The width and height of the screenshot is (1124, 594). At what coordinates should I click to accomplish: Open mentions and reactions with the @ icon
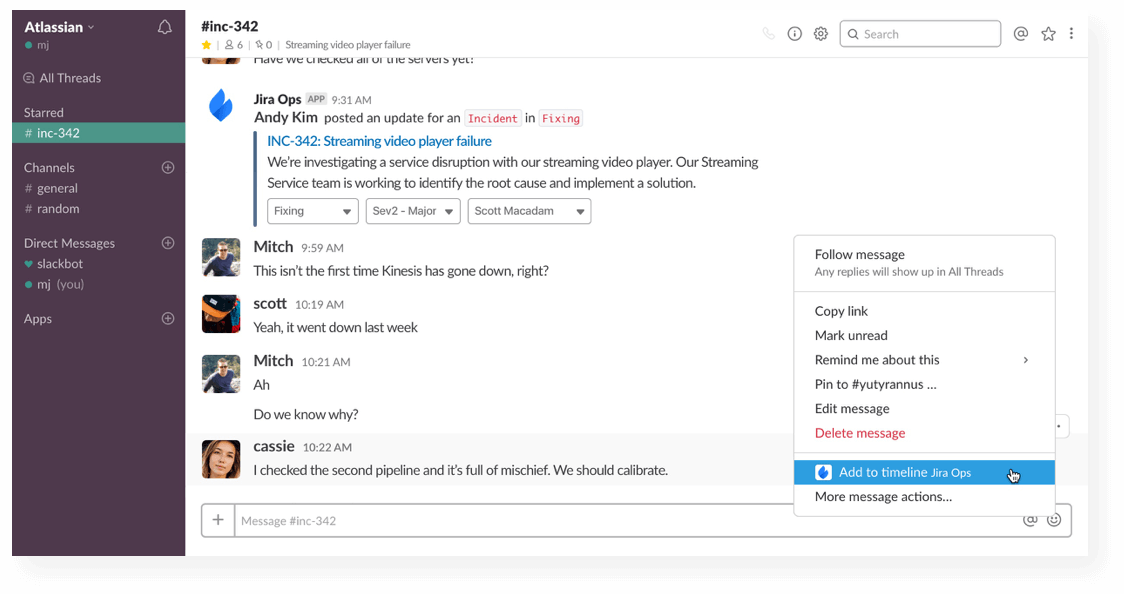pos(1021,33)
